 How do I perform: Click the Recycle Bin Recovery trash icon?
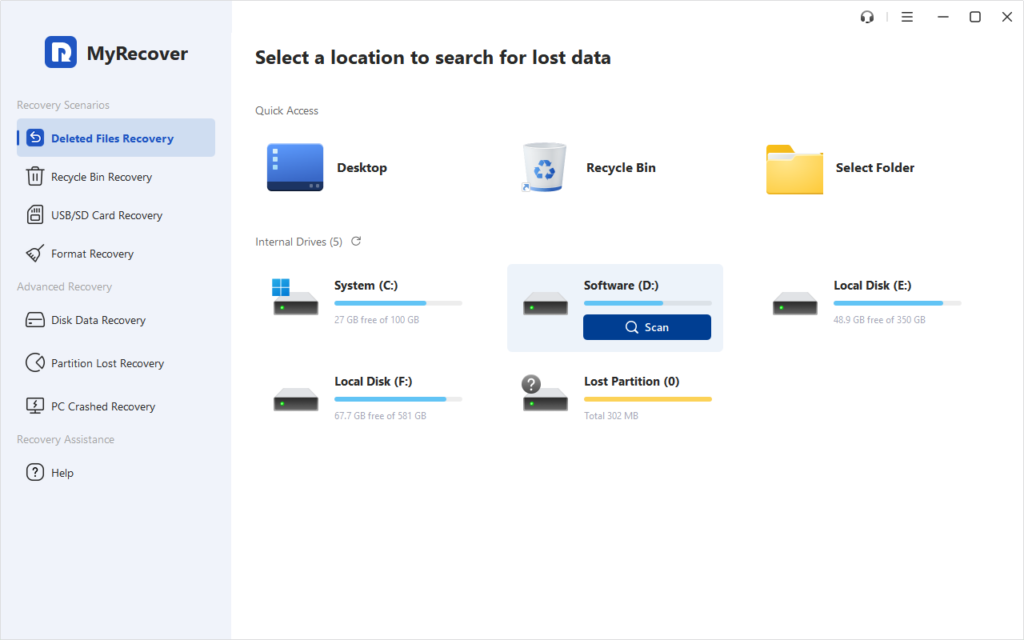[35, 176]
